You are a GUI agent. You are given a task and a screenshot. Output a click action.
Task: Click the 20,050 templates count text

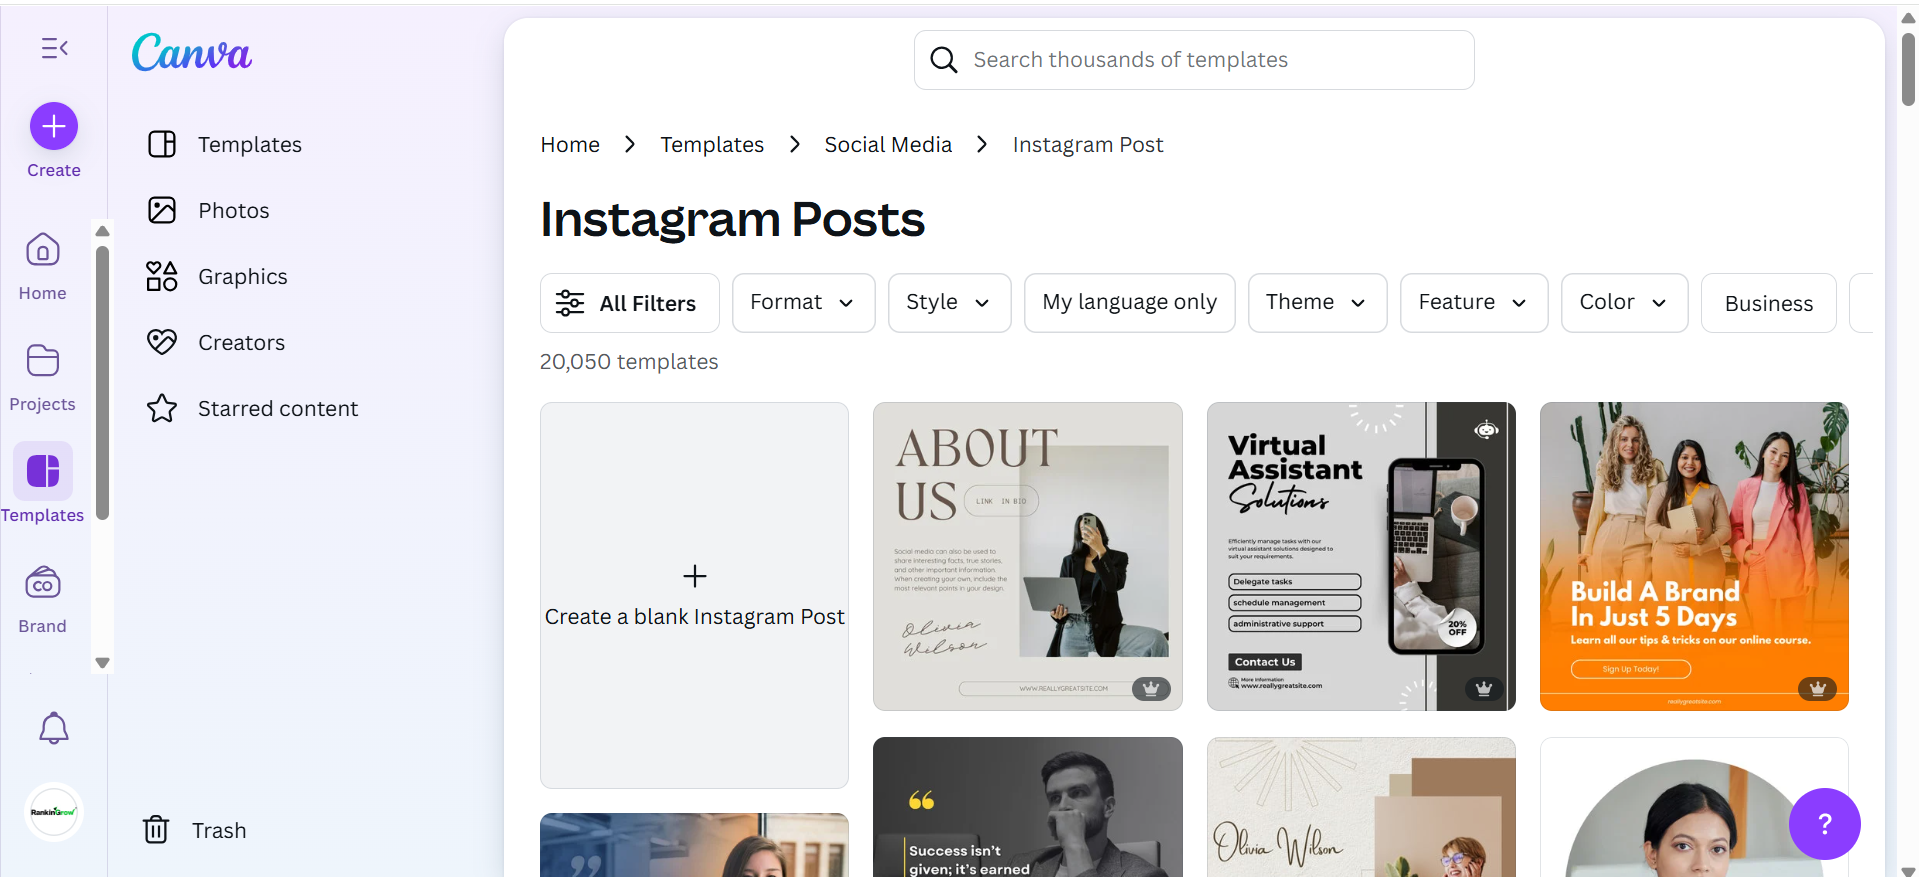(x=629, y=362)
